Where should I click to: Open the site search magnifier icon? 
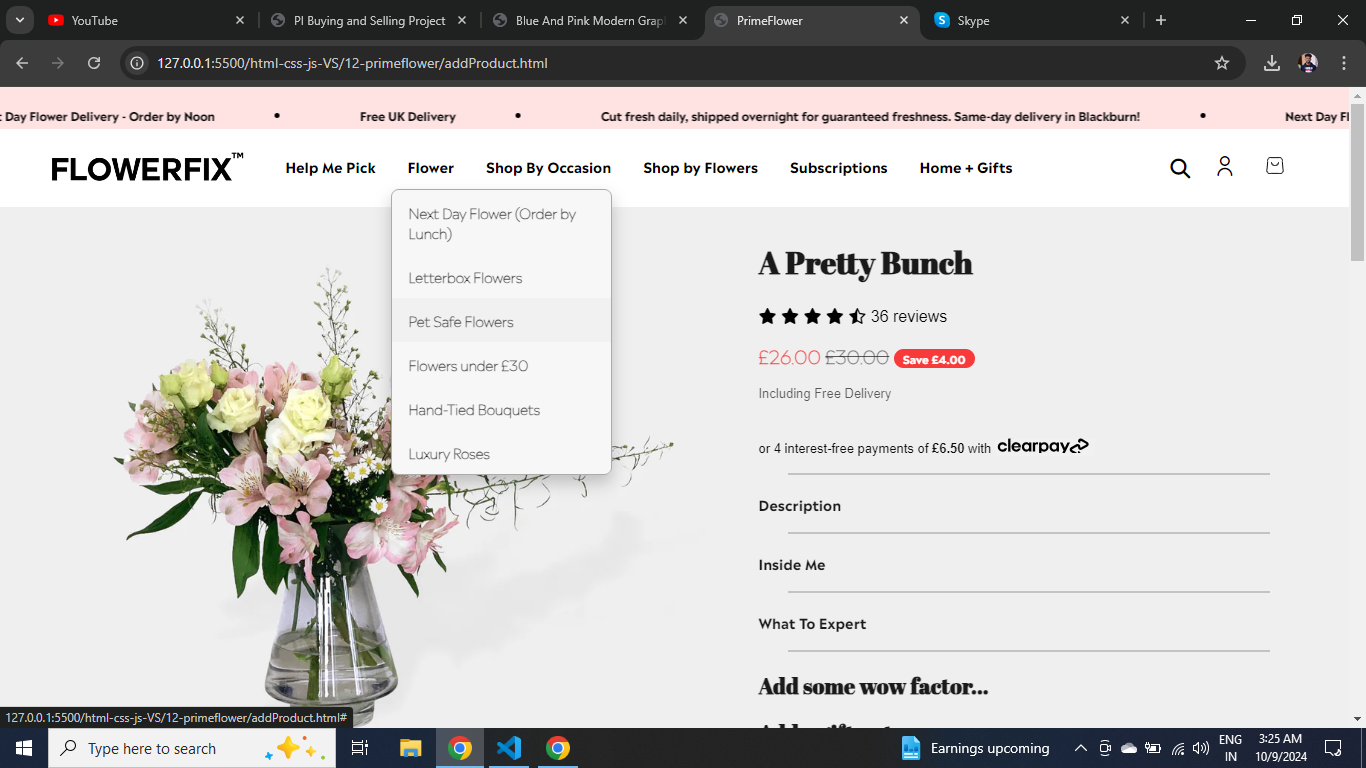pos(1180,168)
